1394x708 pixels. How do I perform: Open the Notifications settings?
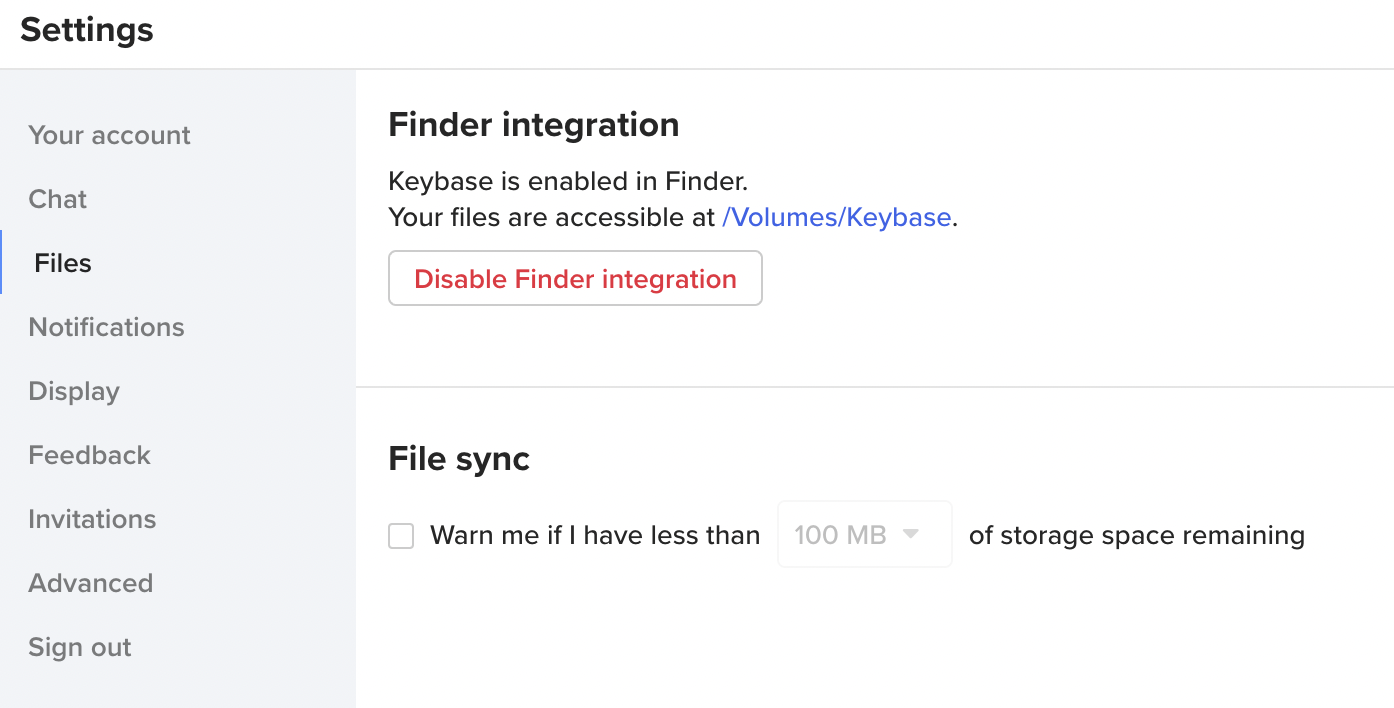click(x=106, y=327)
